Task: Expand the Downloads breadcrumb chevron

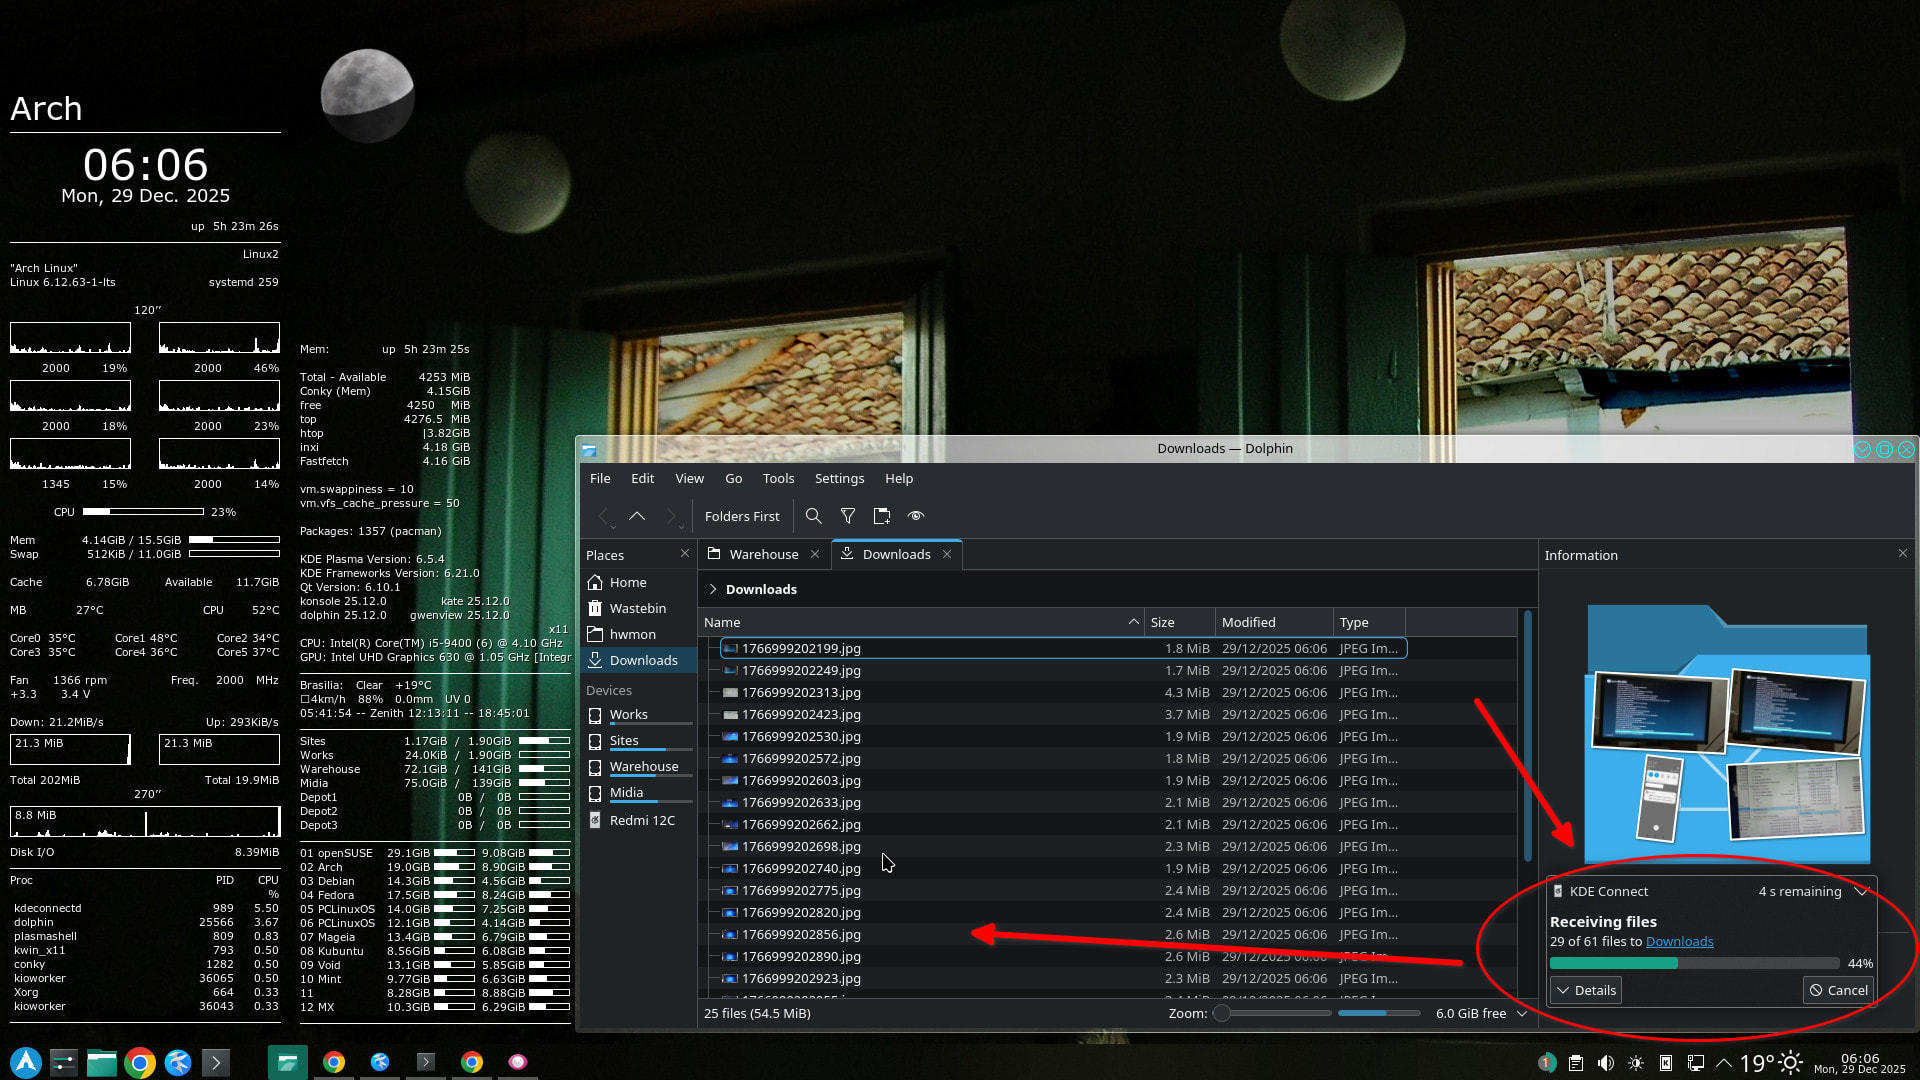Action: pos(713,589)
